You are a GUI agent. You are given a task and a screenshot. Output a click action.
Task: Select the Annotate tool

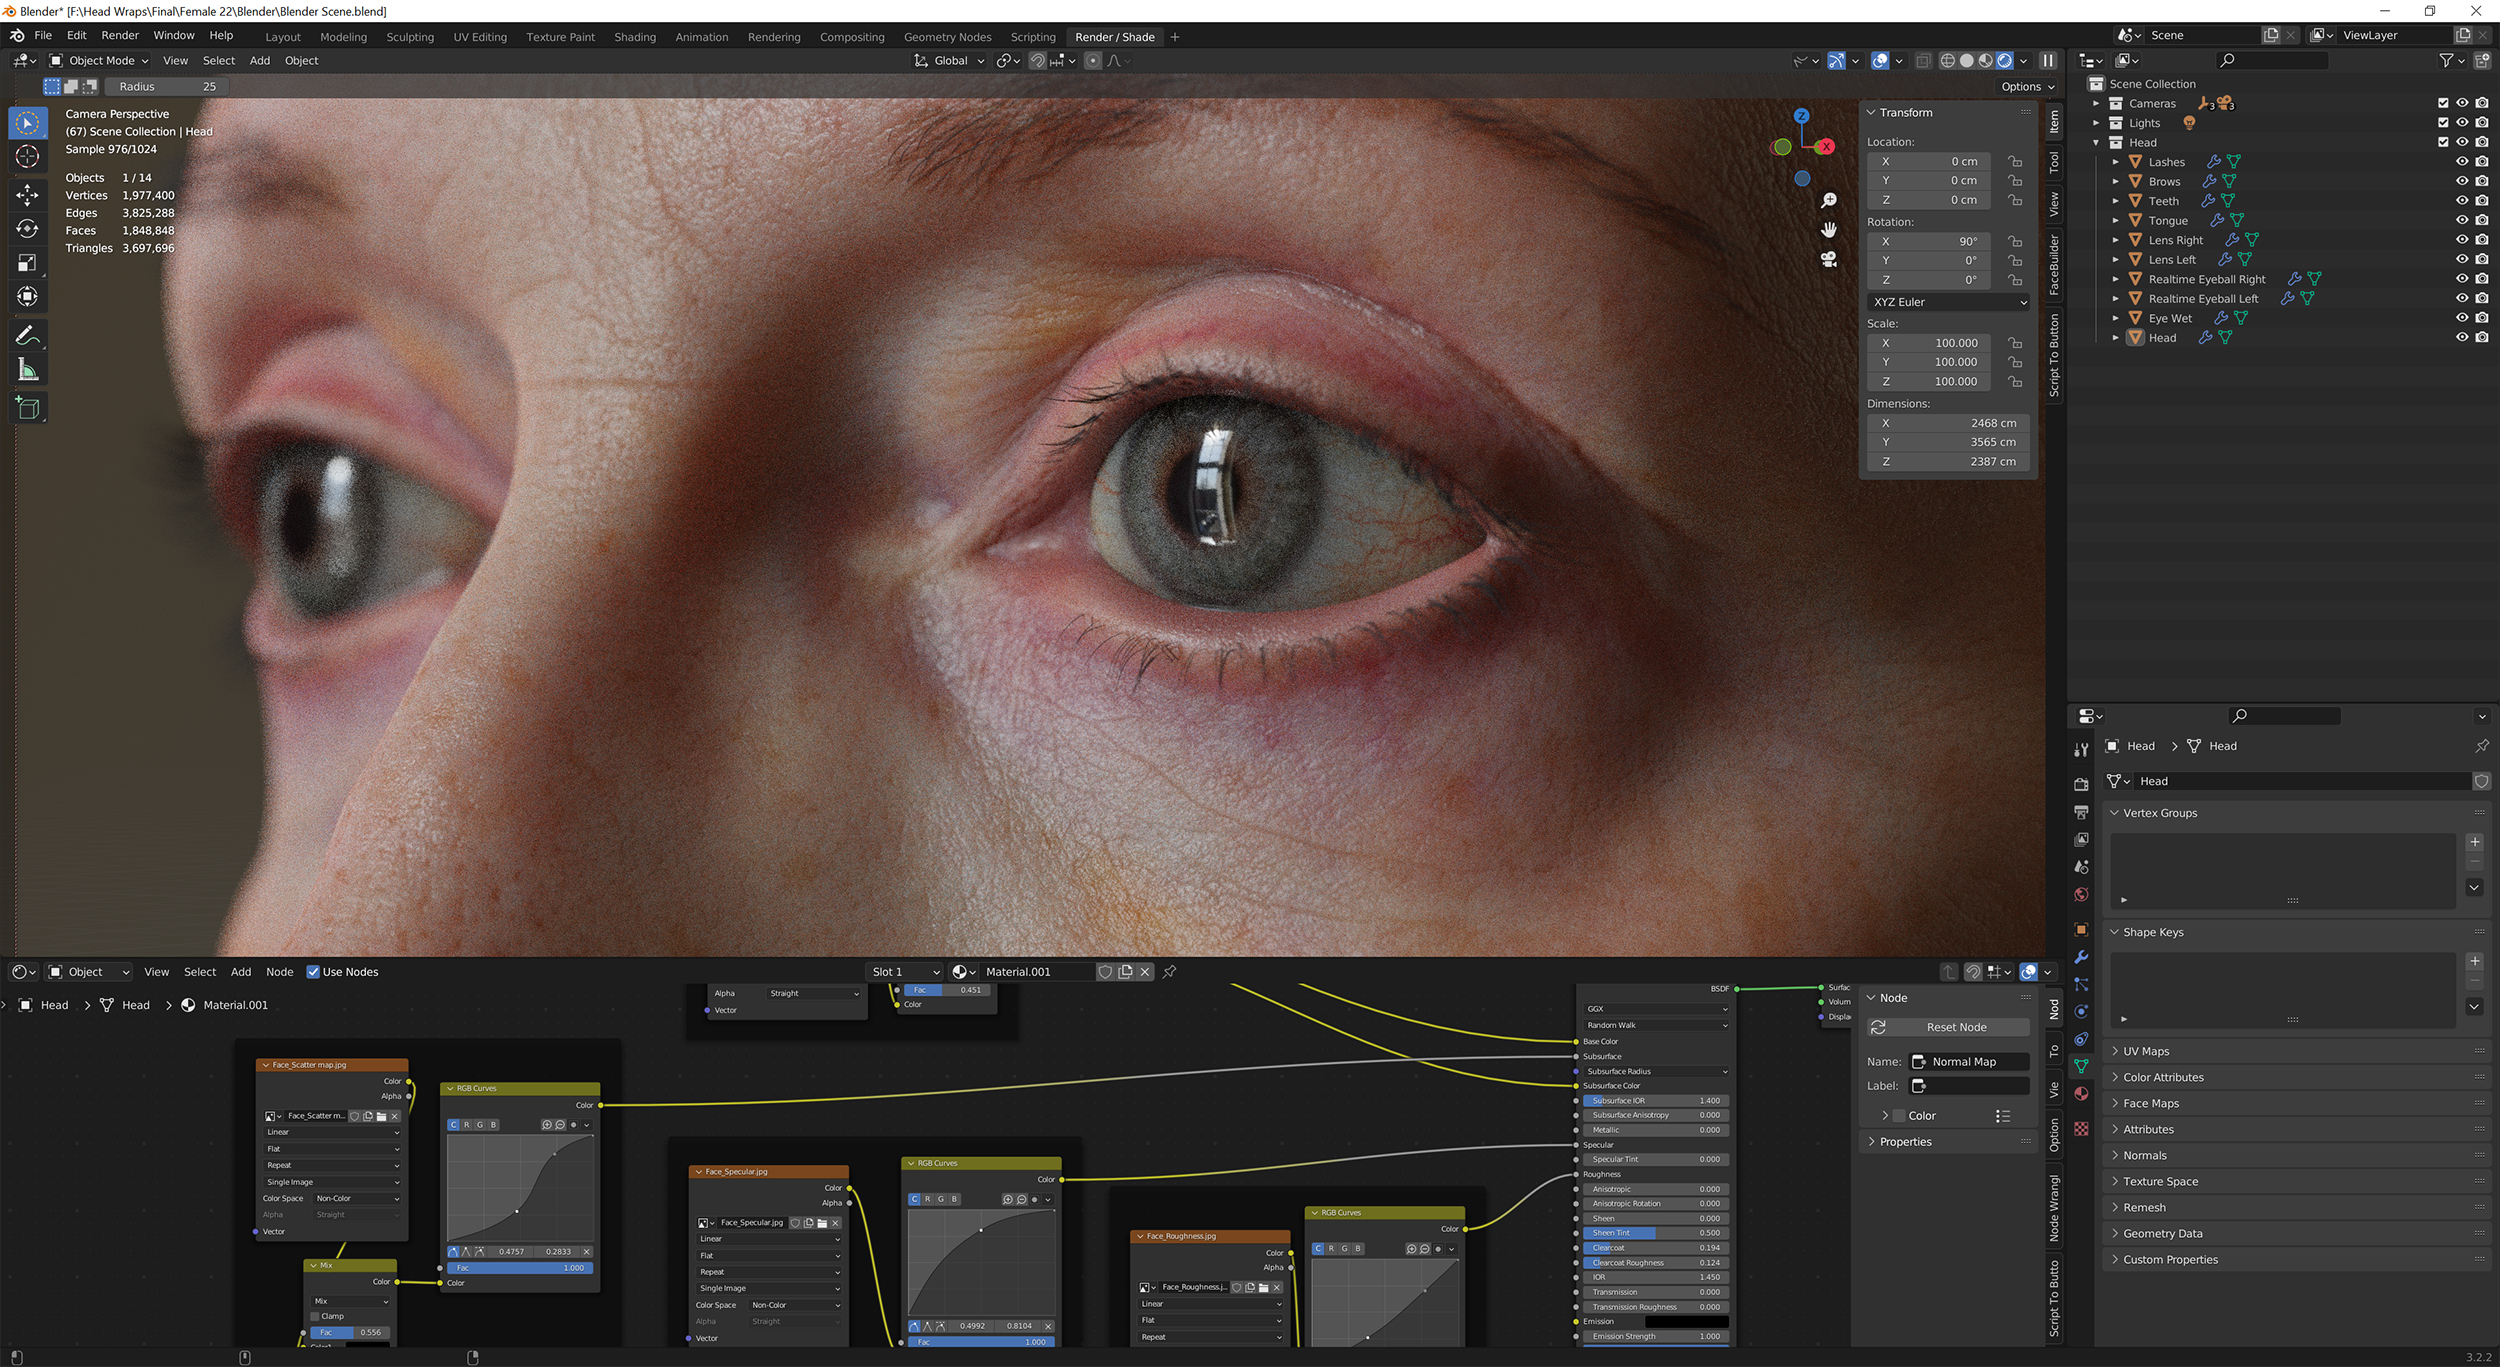pyautogui.click(x=27, y=334)
